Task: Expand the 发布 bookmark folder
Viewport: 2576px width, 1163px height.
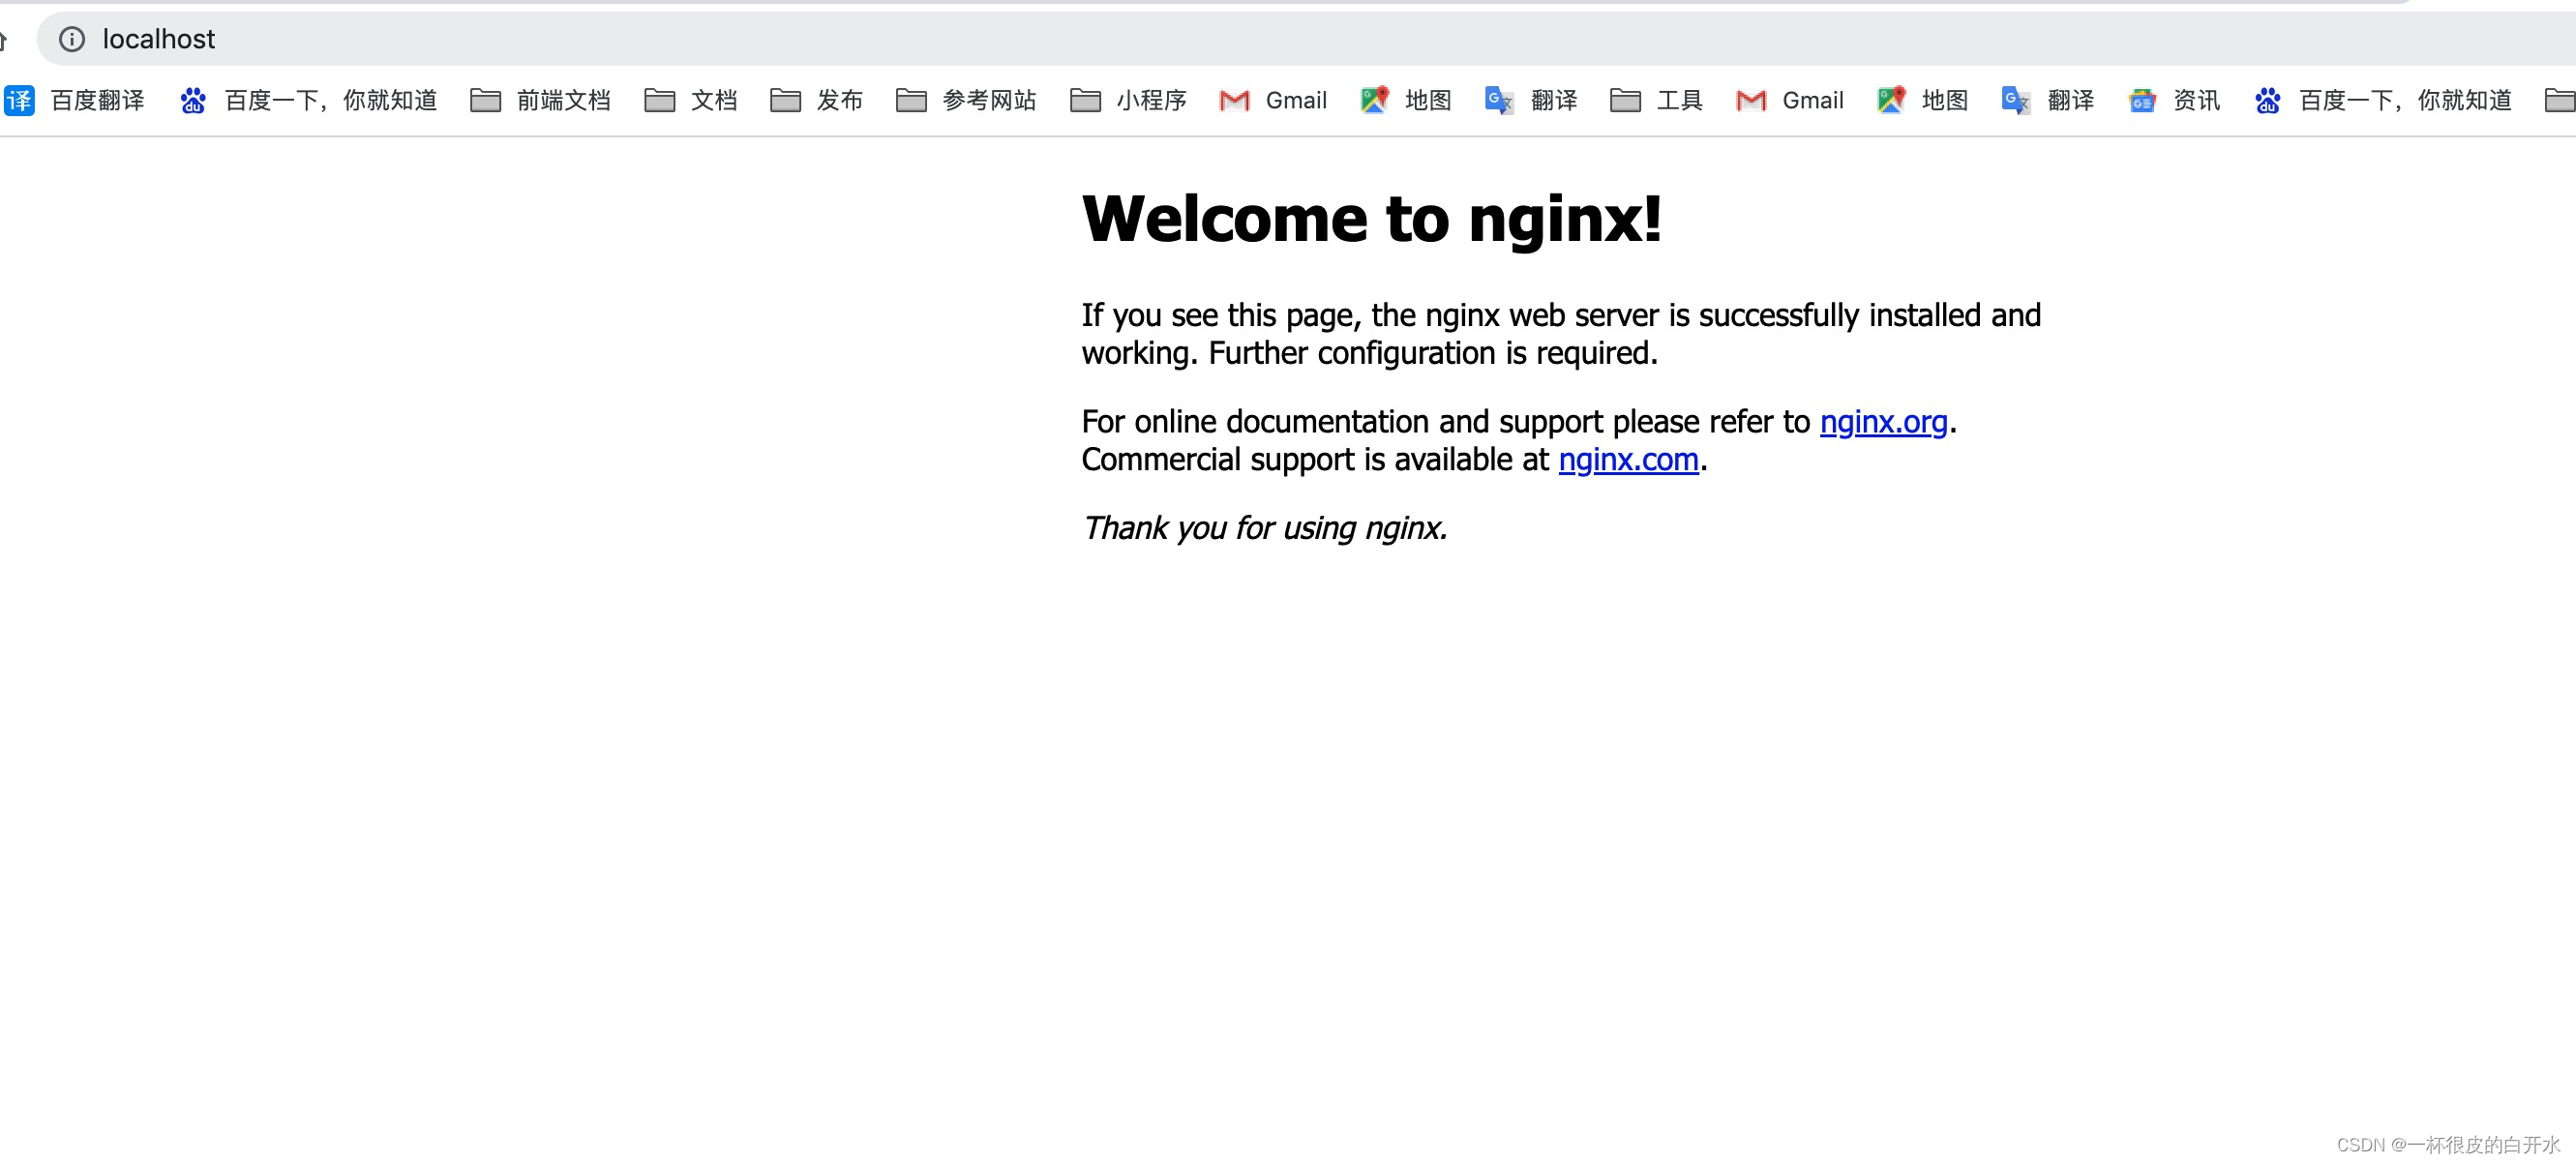Action: tap(786, 100)
